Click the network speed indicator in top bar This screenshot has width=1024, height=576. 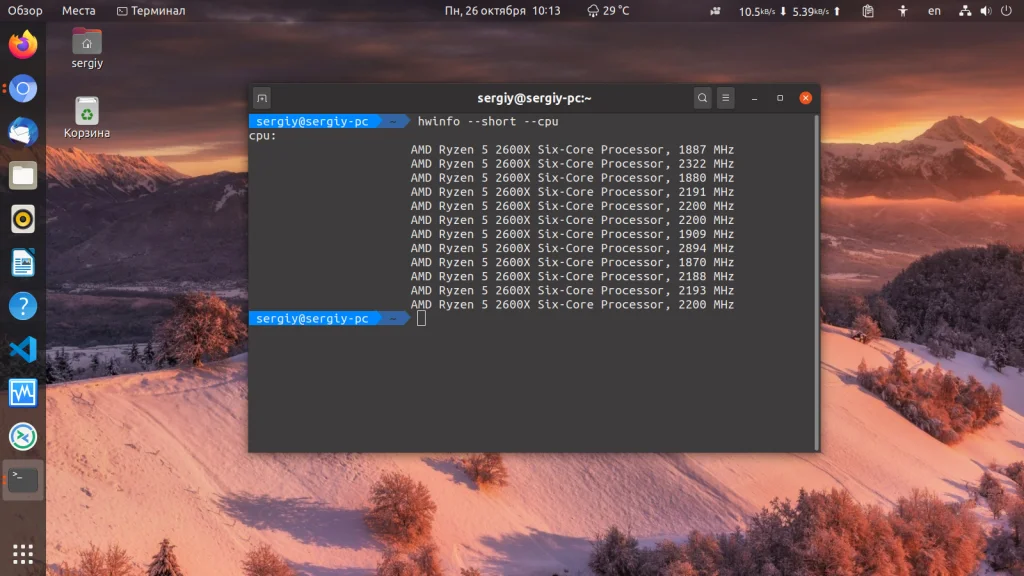[790, 11]
